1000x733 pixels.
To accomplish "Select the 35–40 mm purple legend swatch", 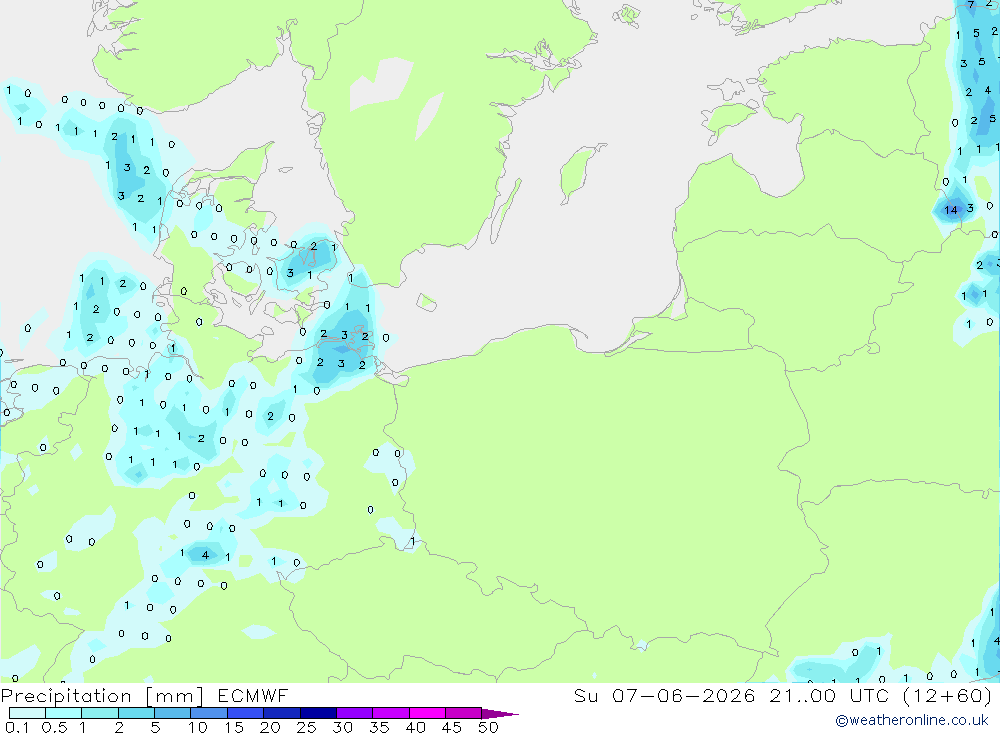I will [x=391, y=713].
